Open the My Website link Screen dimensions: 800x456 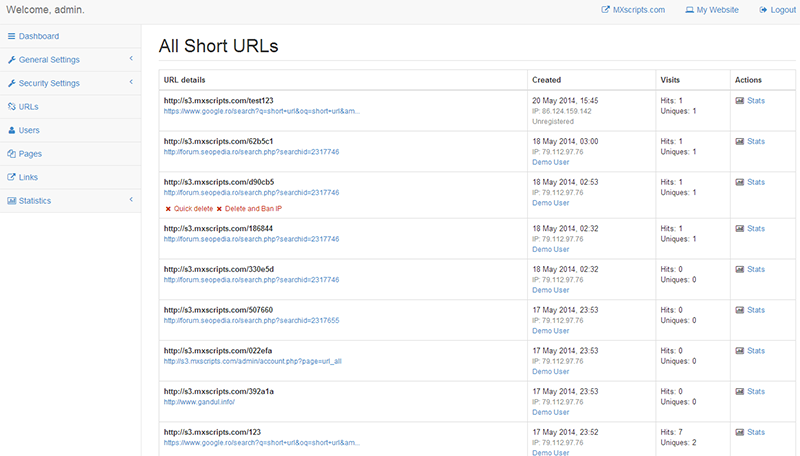pos(717,10)
